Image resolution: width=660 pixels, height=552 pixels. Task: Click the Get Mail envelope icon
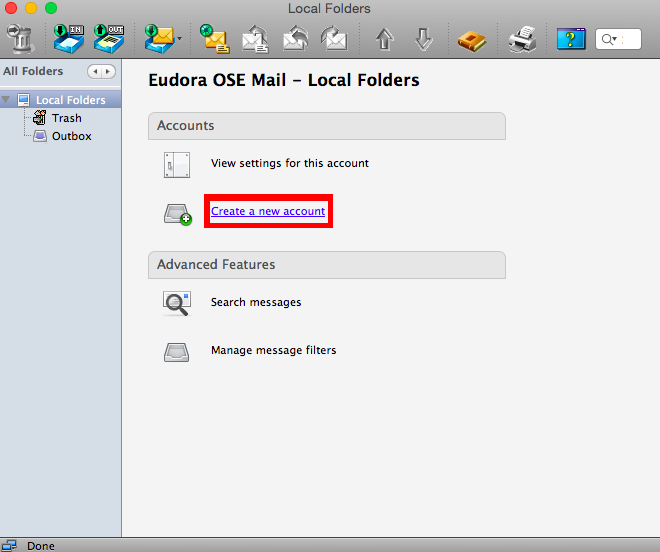tap(159, 39)
